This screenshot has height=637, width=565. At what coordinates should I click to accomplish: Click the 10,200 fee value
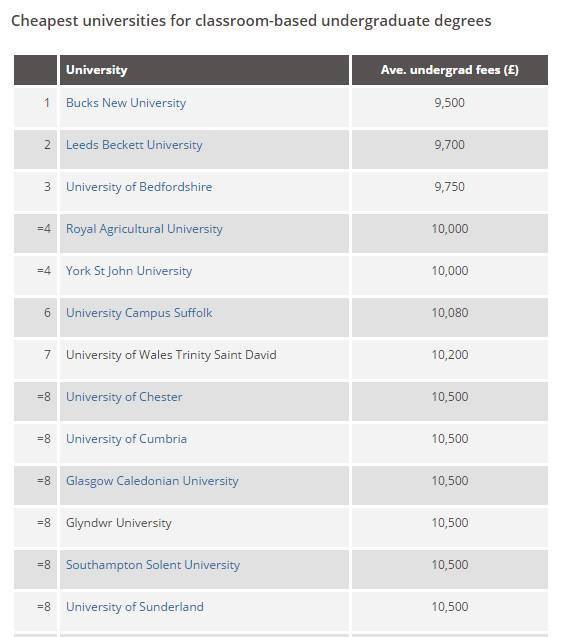[450, 355]
